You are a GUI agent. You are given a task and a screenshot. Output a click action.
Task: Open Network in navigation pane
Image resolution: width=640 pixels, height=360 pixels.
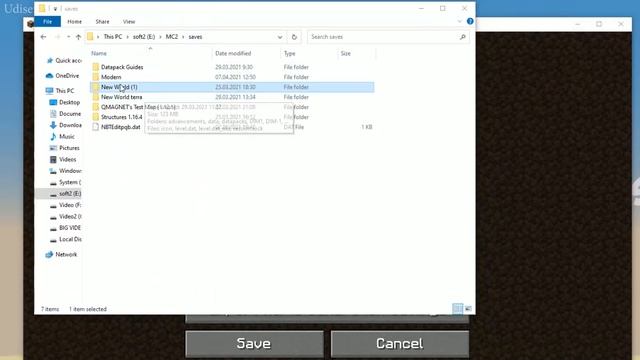(66, 254)
